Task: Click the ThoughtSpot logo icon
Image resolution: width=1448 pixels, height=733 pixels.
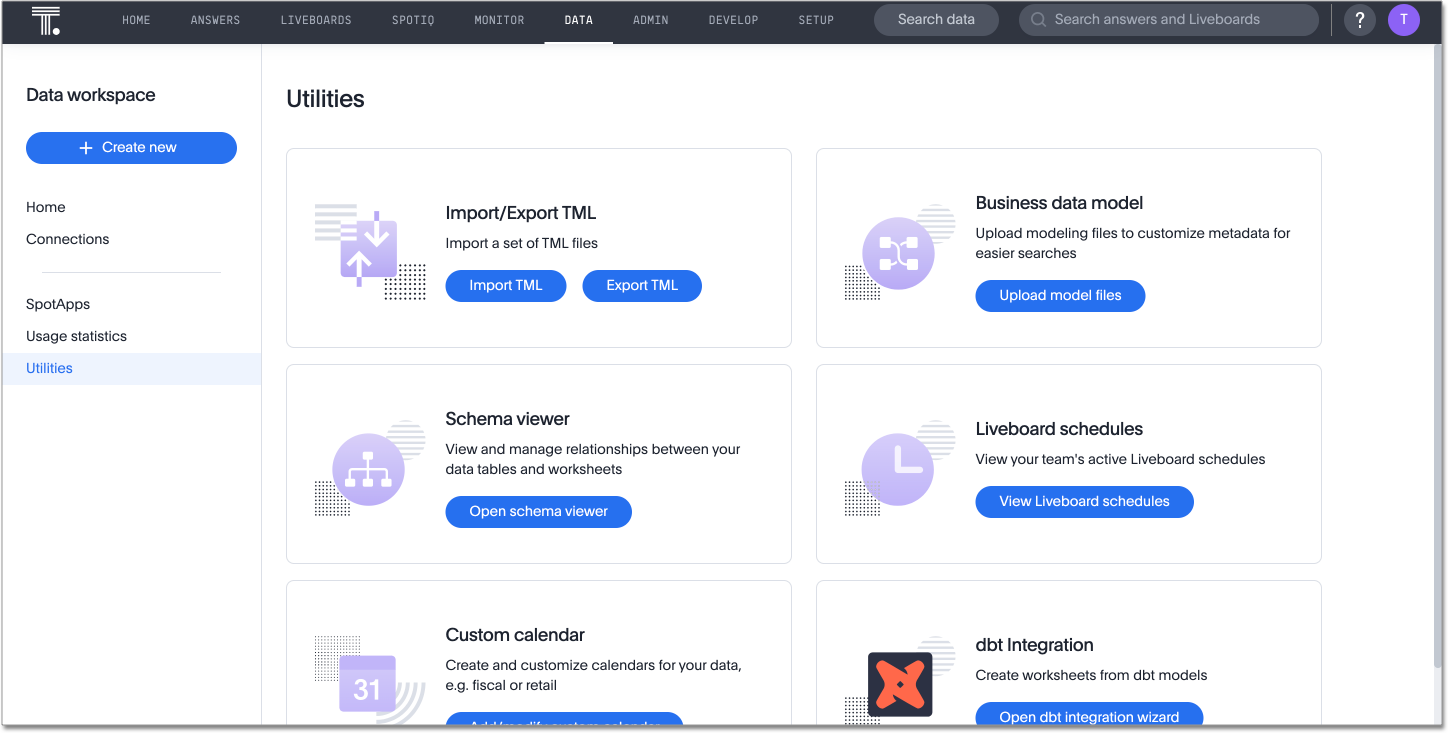Action: [x=46, y=20]
